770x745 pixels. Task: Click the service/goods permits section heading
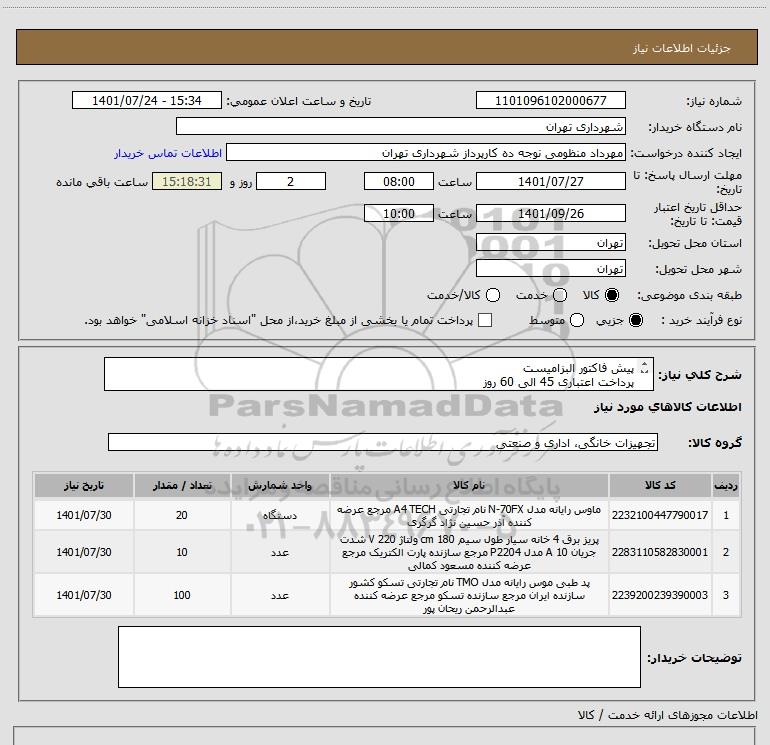pyautogui.click(x=667, y=715)
